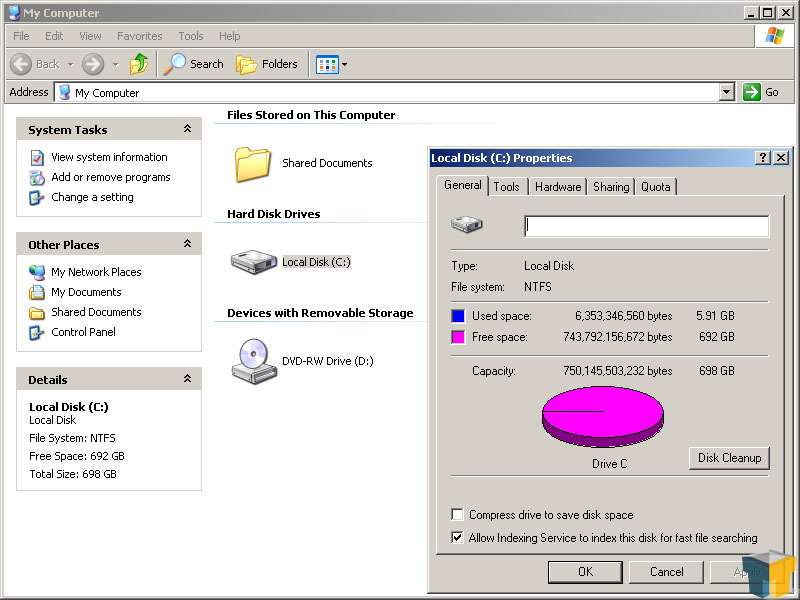Click the green Go arrow icon
800x600 pixels.
[x=752, y=92]
